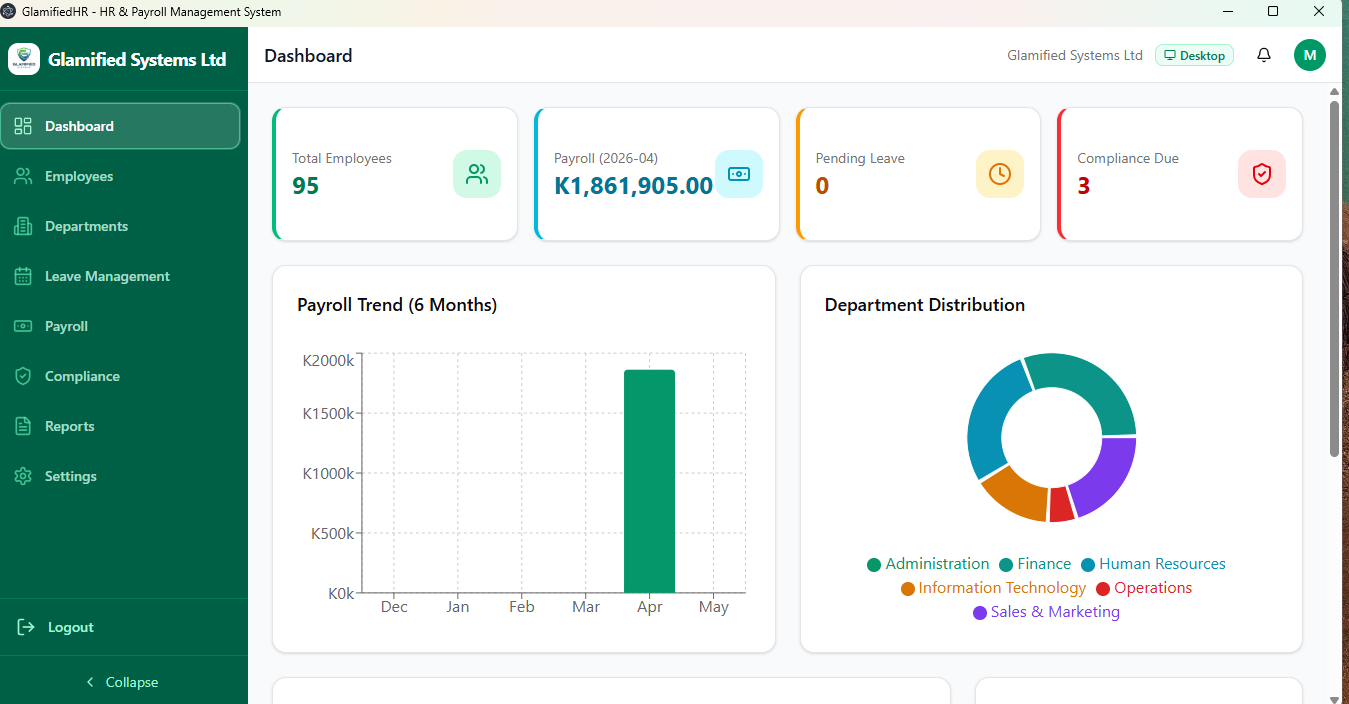The height and width of the screenshot is (704, 1349).
Task: Click the Dec axis label
Action: point(394,607)
